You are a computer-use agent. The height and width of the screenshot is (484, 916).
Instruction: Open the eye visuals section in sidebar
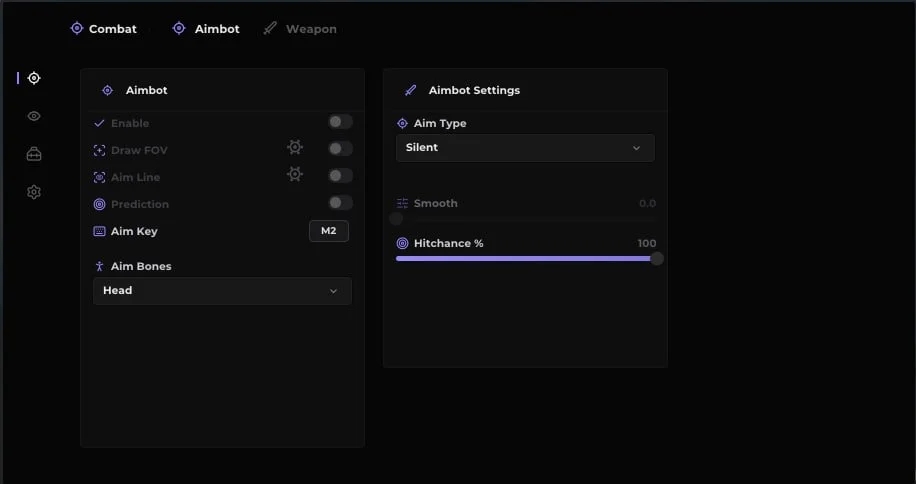34,116
